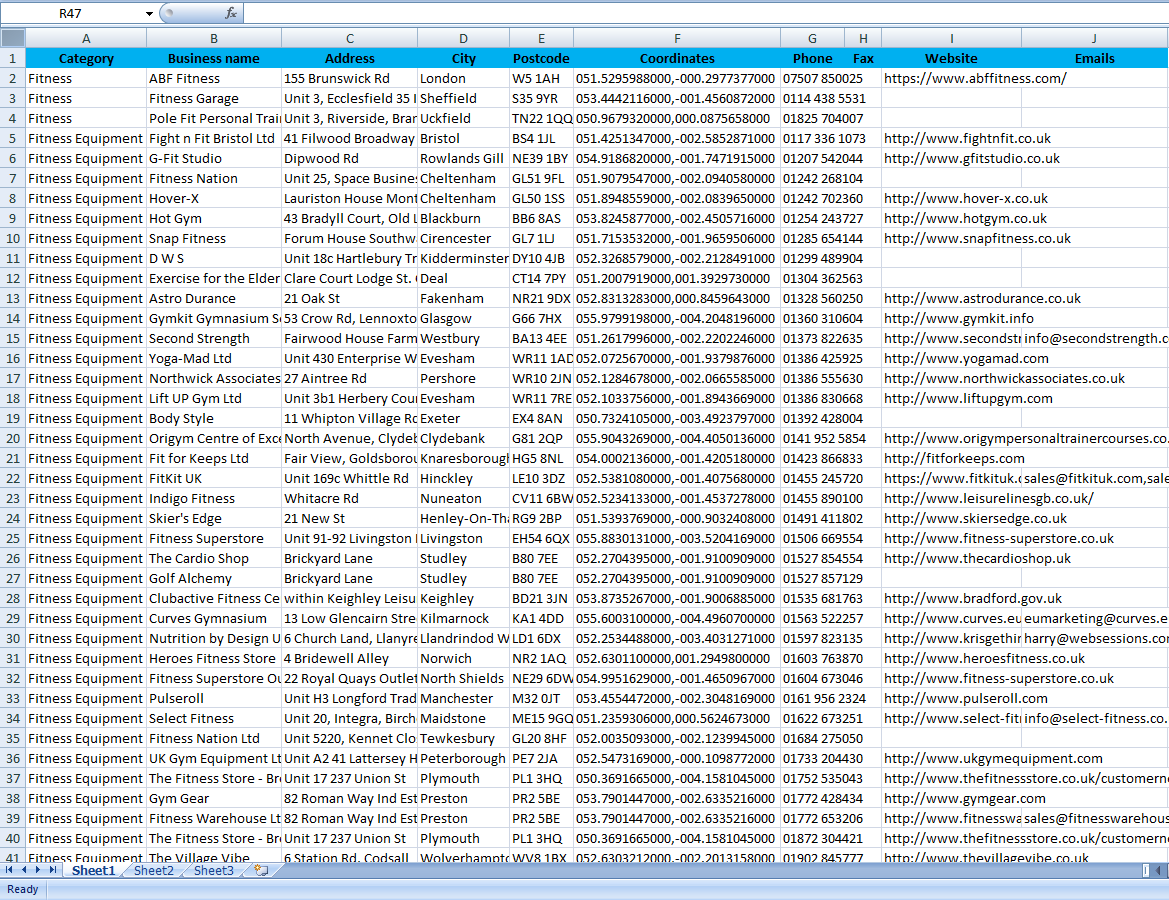Image resolution: width=1169 pixels, height=900 pixels.
Task: Jump to first sheet with navigation arrow
Action: (x=10, y=871)
